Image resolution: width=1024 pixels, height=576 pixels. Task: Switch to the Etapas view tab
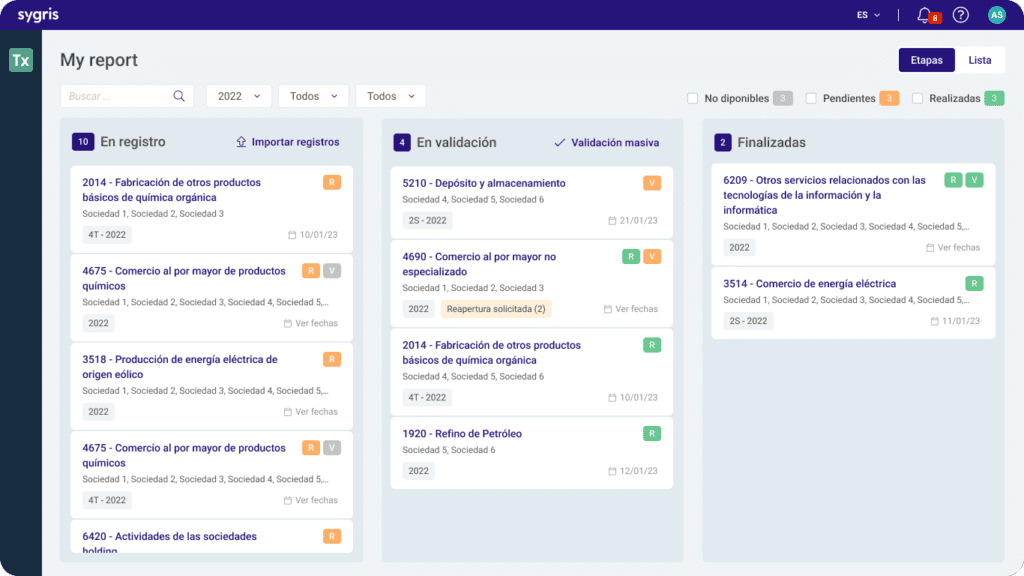coord(926,60)
